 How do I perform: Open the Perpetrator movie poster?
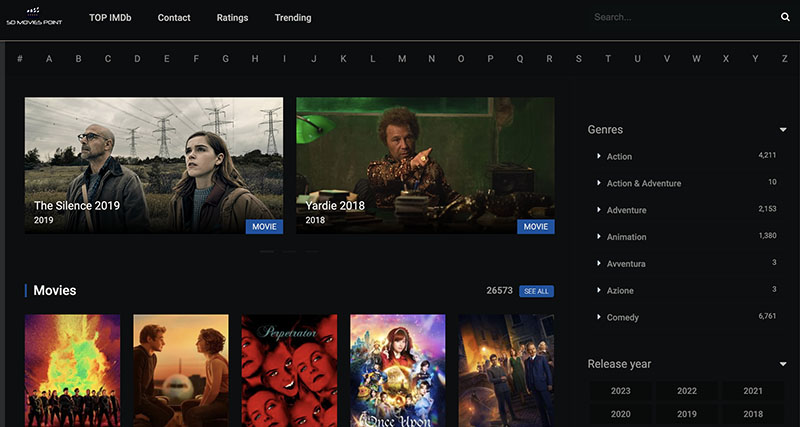(289, 370)
